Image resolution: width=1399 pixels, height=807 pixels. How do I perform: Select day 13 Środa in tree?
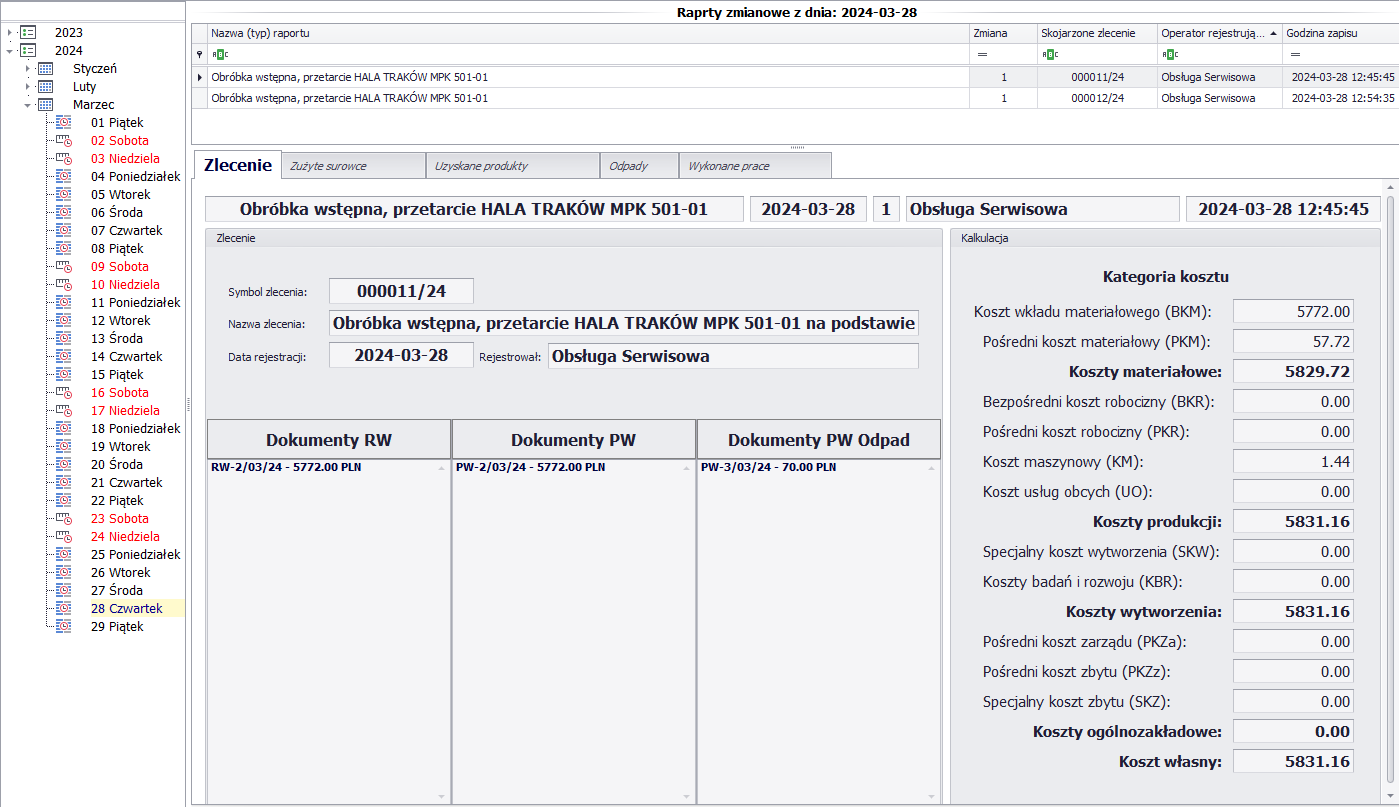[x=117, y=339]
